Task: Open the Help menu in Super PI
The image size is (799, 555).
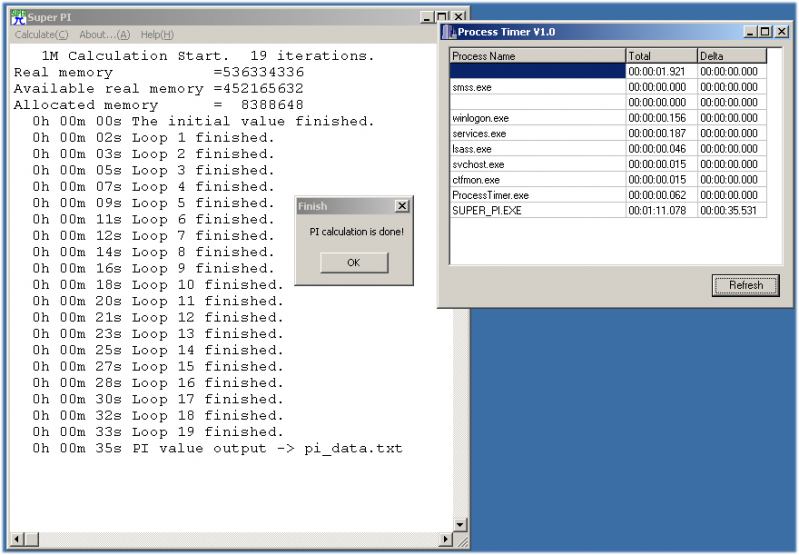Action: (x=157, y=35)
